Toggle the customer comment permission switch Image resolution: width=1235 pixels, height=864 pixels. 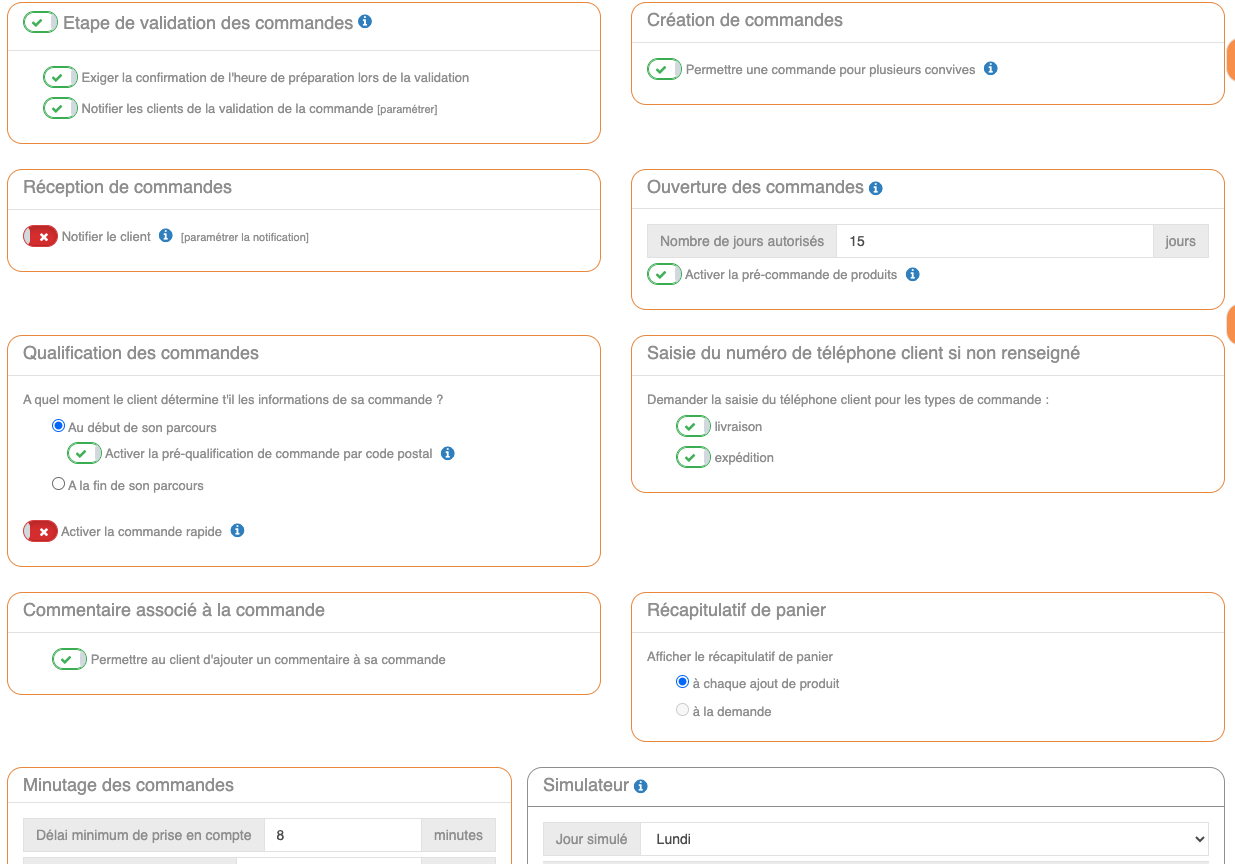[69, 660]
